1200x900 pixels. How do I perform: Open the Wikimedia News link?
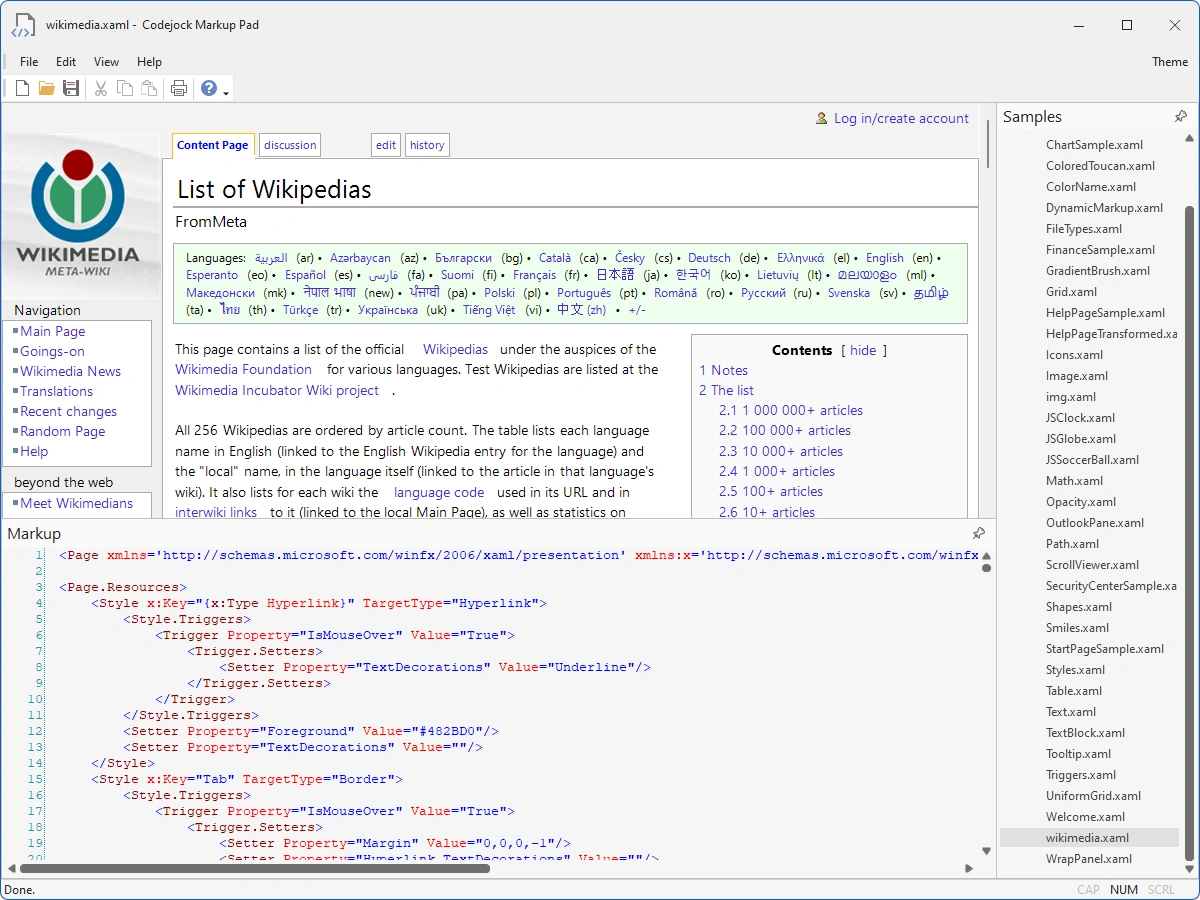pyautogui.click(x=70, y=371)
